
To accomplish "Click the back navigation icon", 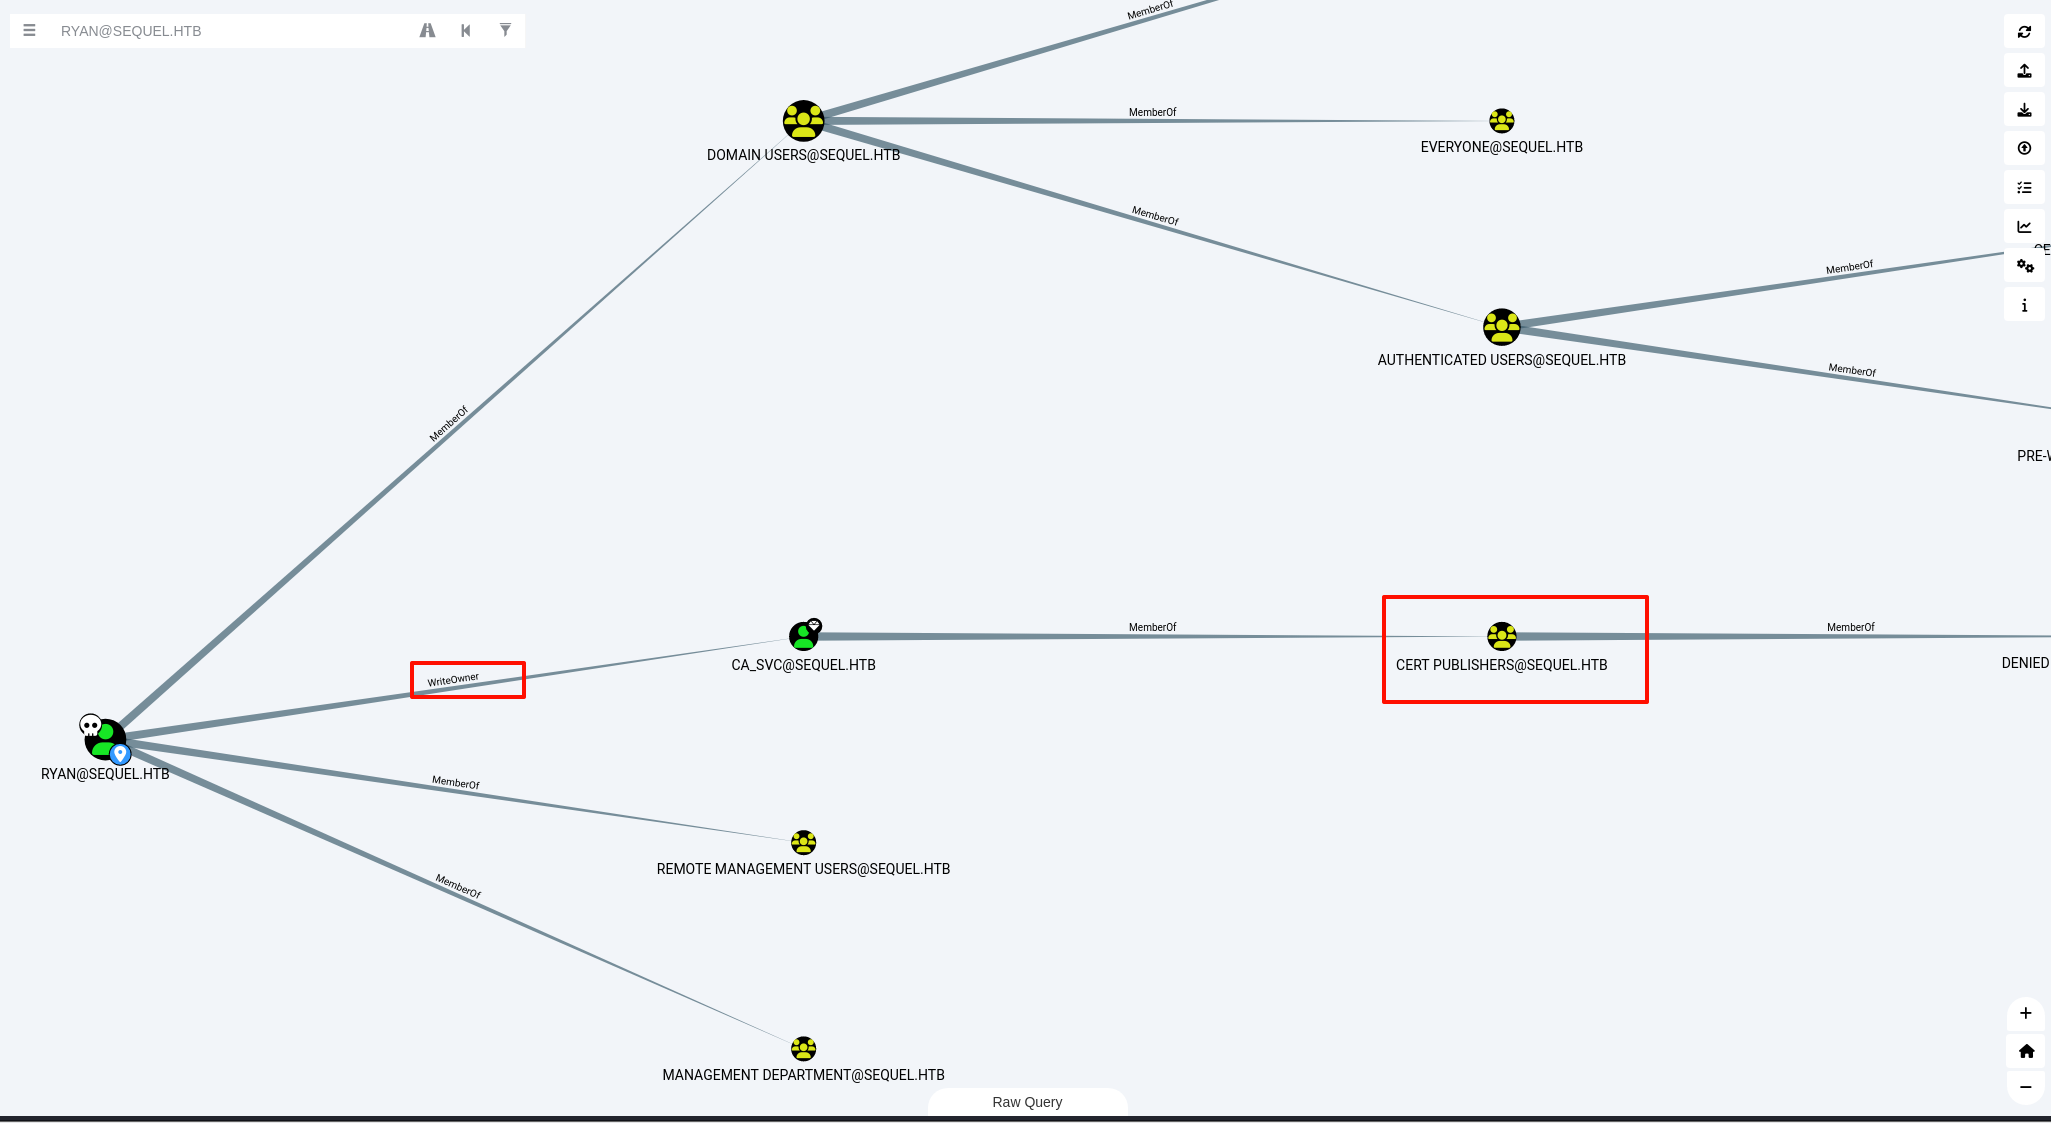I will click(x=466, y=31).
